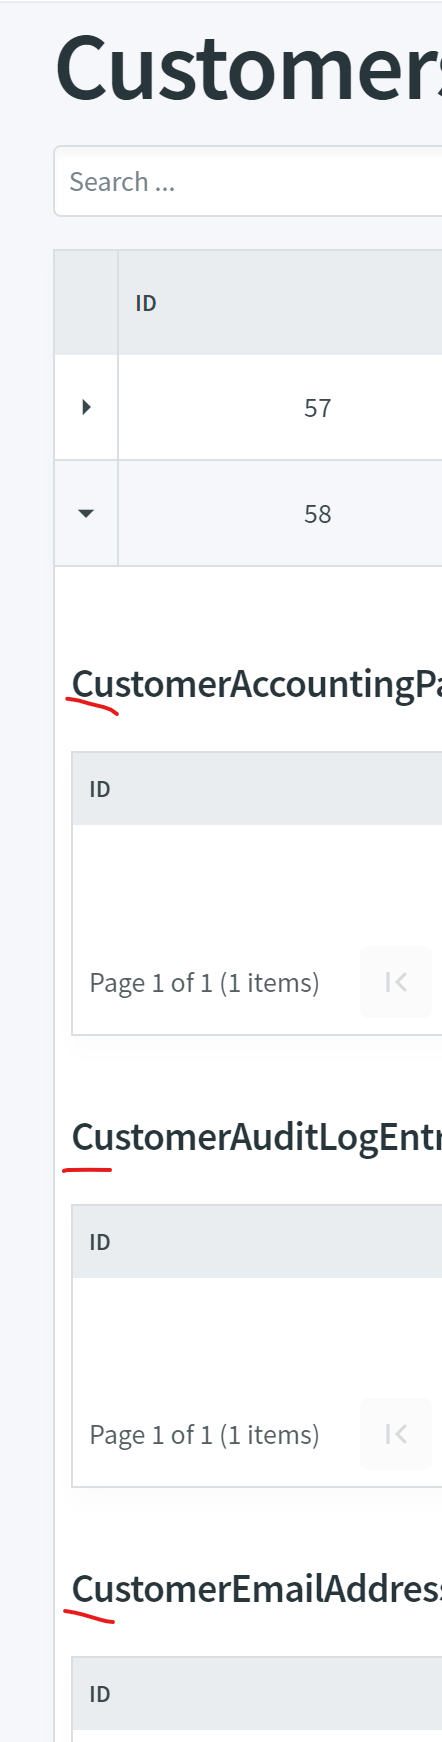Expand the detail row for ID 57
The image size is (442, 1742).
86,407
